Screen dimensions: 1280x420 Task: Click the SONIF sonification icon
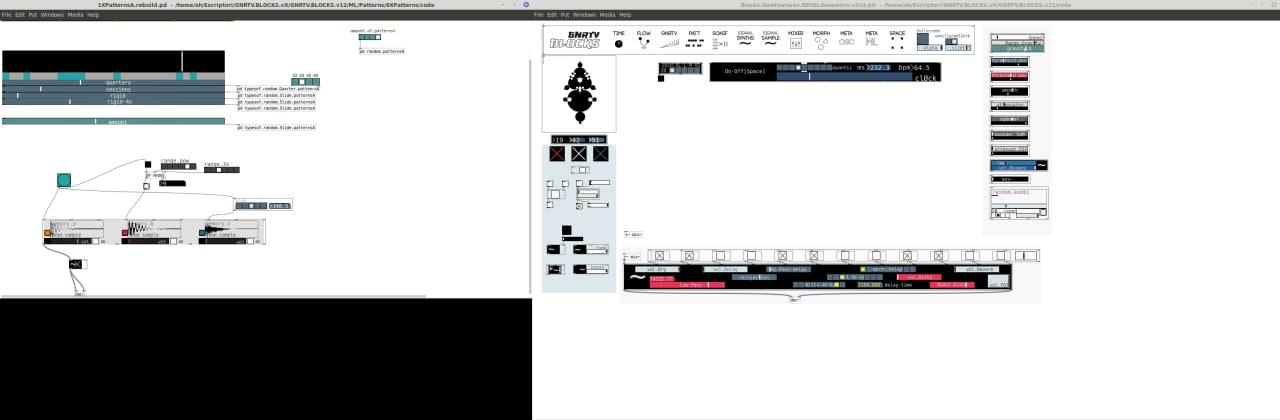pos(720,42)
